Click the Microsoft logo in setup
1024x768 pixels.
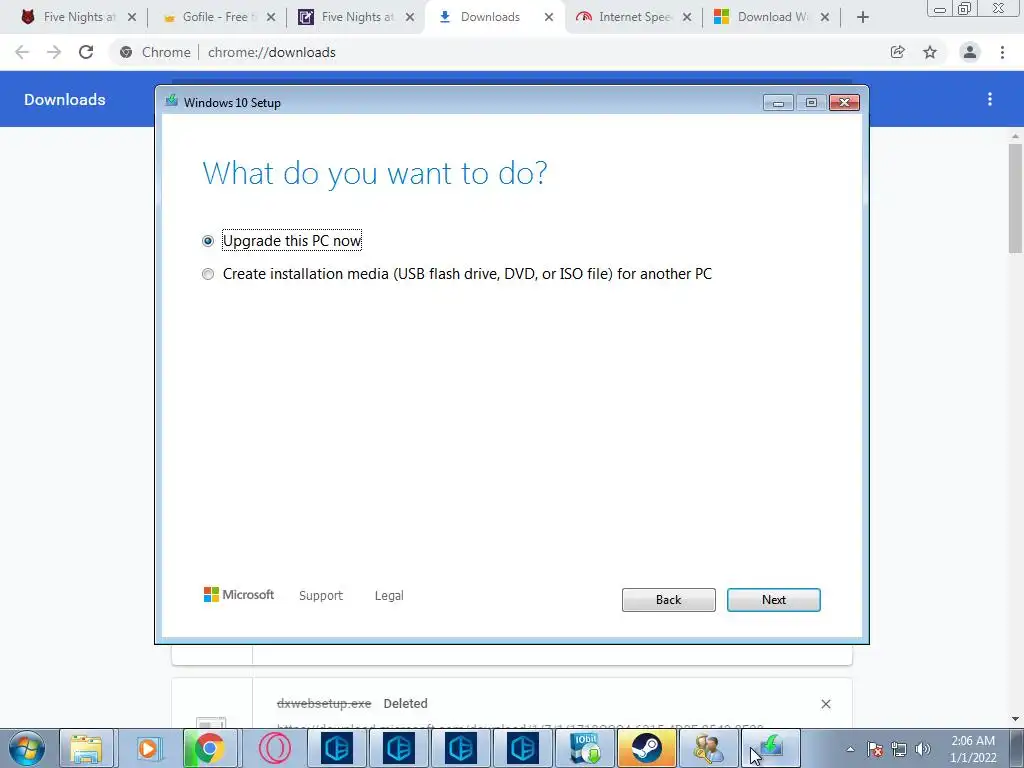click(x=238, y=594)
